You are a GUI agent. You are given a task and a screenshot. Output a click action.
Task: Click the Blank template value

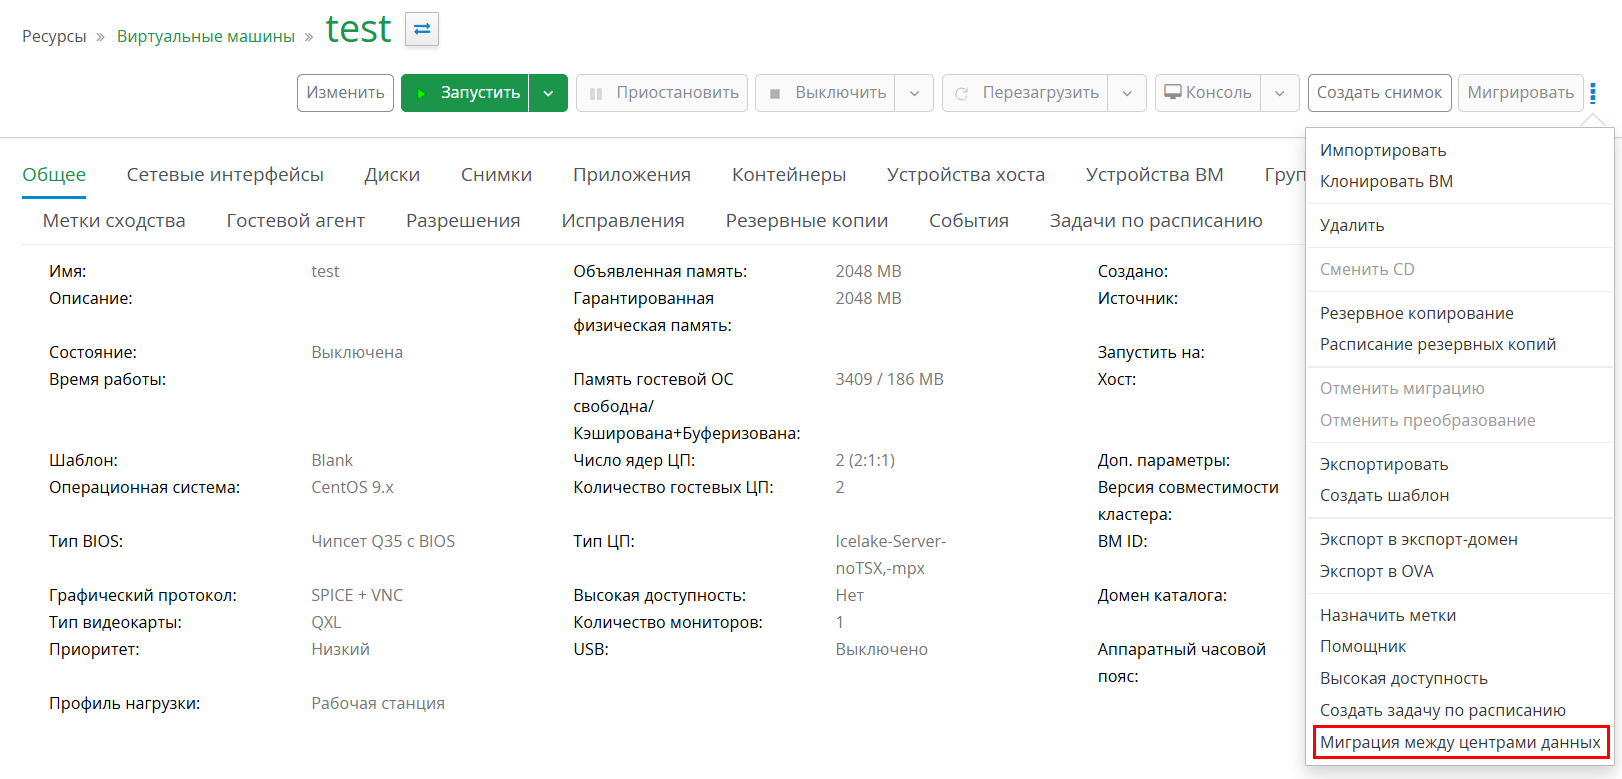click(332, 460)
